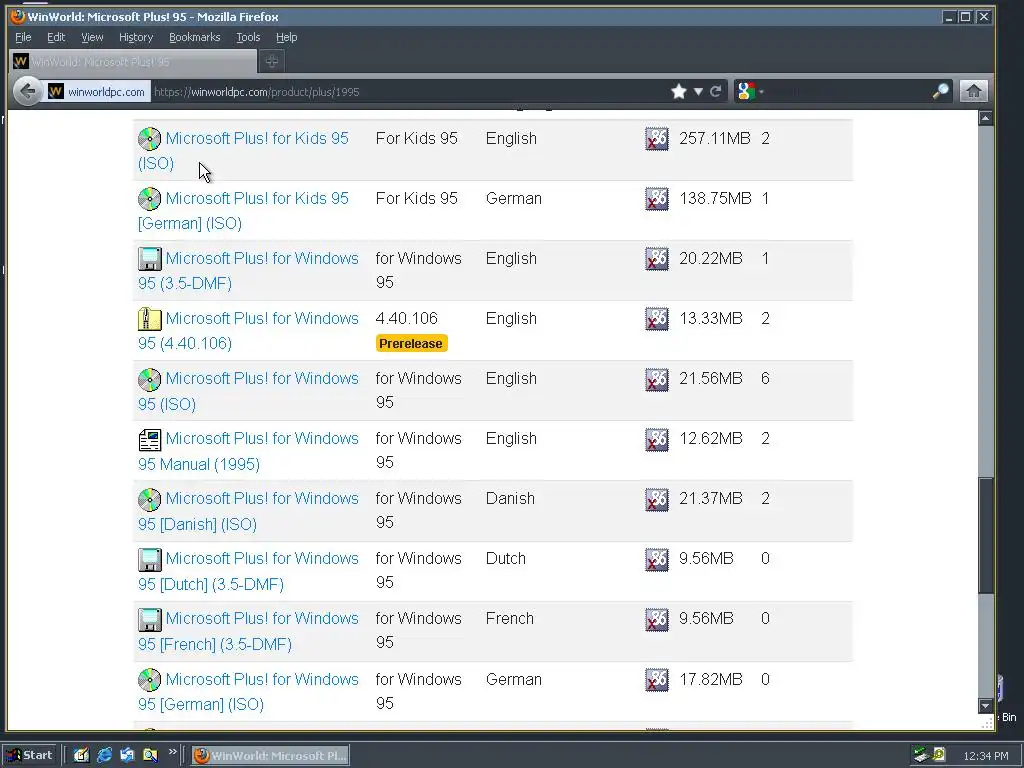Open the Tools menu
Screen dimensions: 1024x768
coord(248,37)
